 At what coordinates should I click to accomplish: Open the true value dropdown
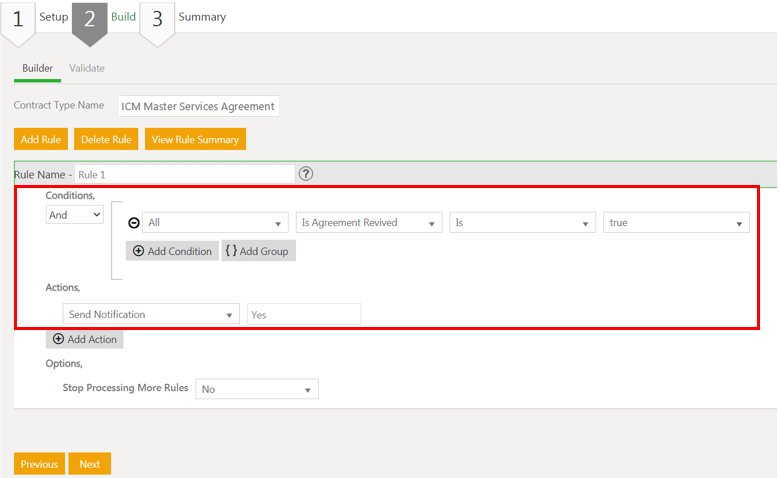(x=677, y=223)
